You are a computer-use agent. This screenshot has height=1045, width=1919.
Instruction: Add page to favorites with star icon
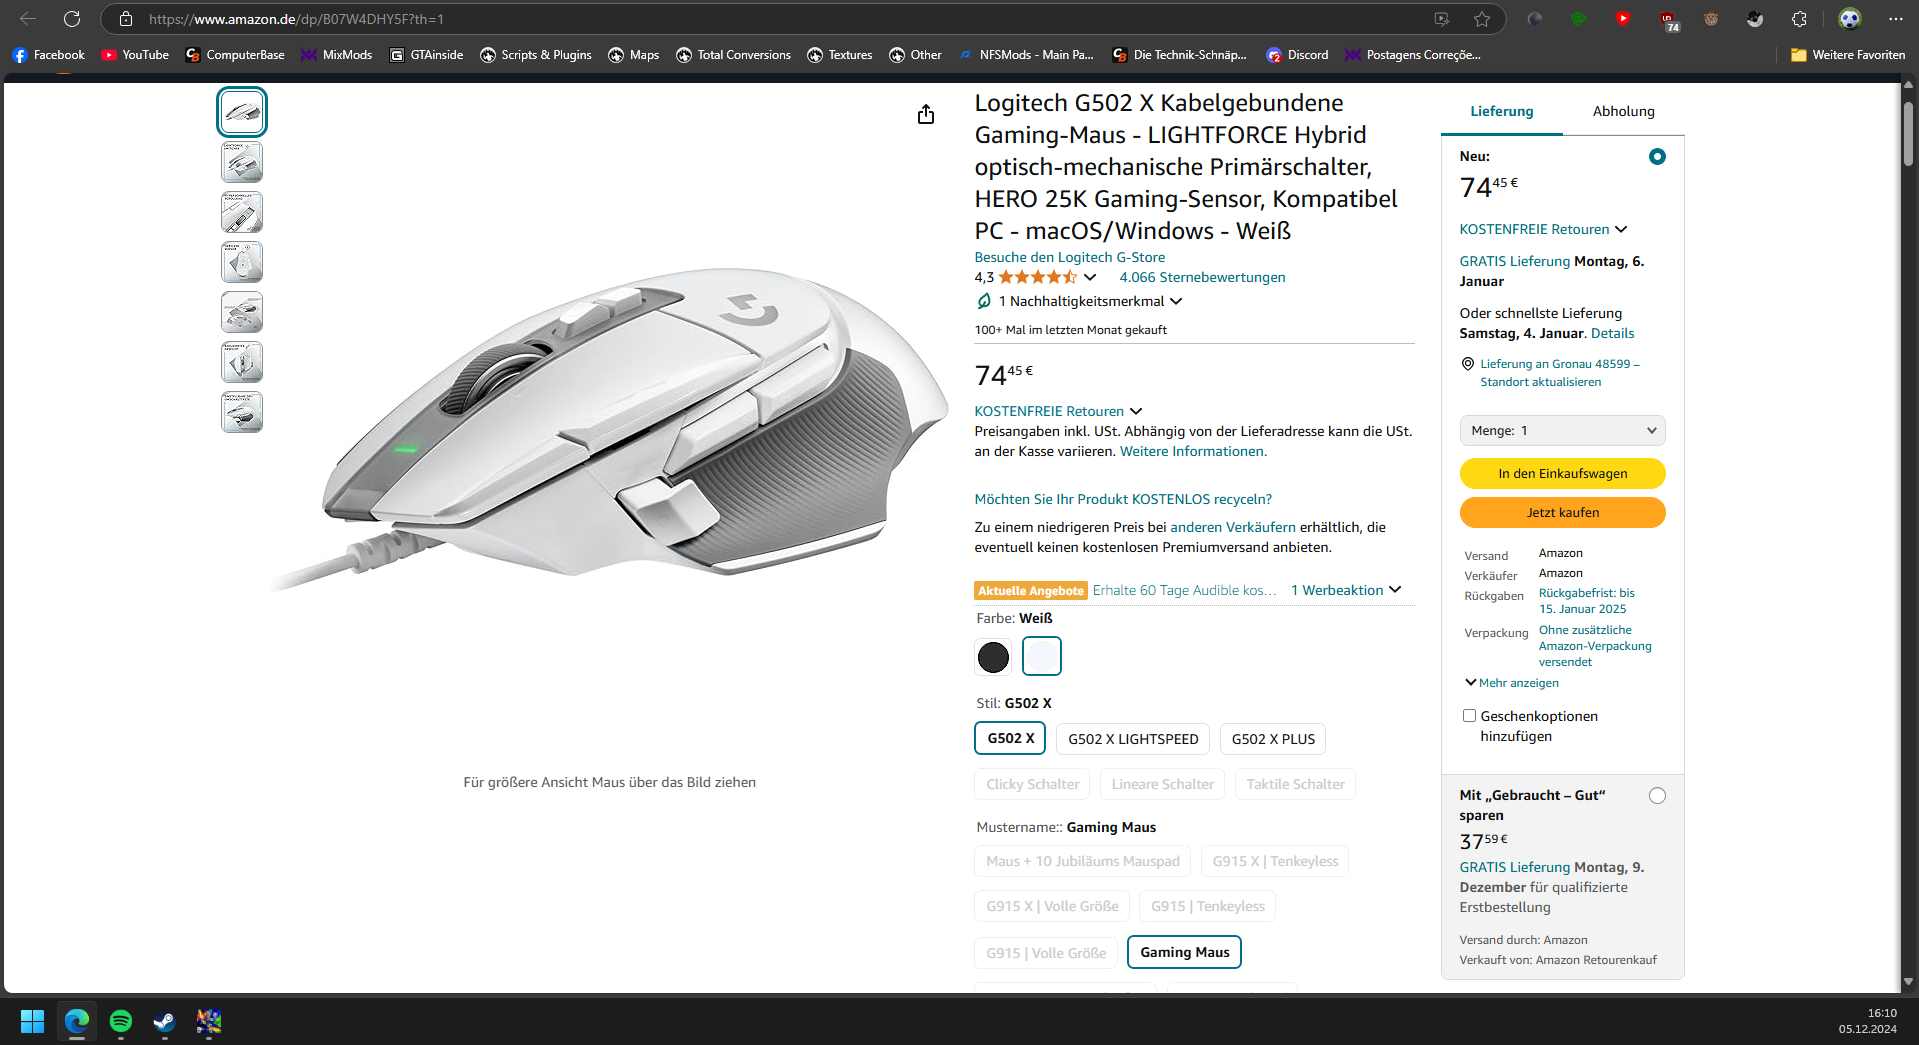tap(1482, 19)
